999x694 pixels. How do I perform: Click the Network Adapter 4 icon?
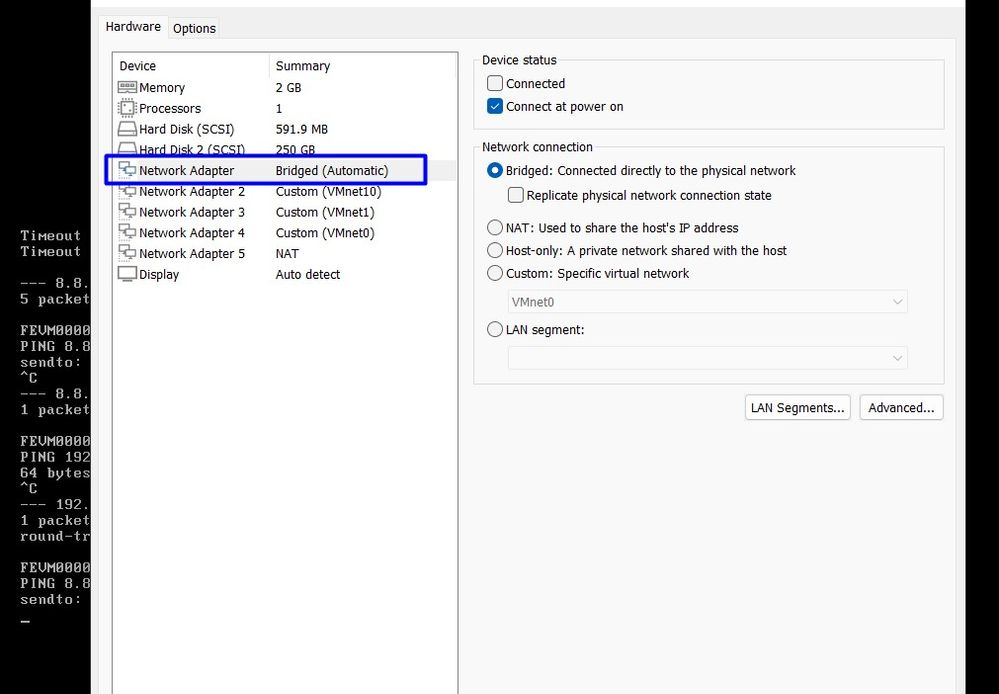127,233
